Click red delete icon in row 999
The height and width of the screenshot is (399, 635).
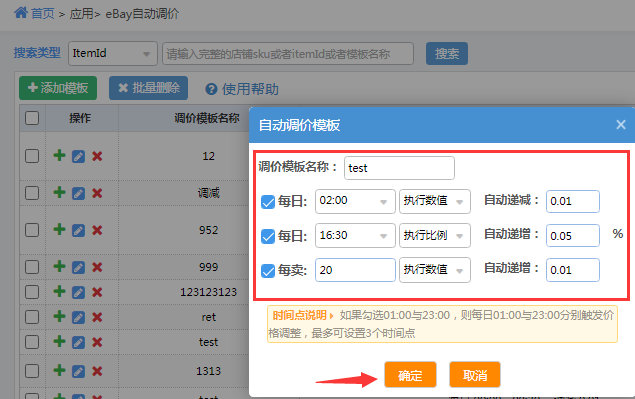coord(97,267)
